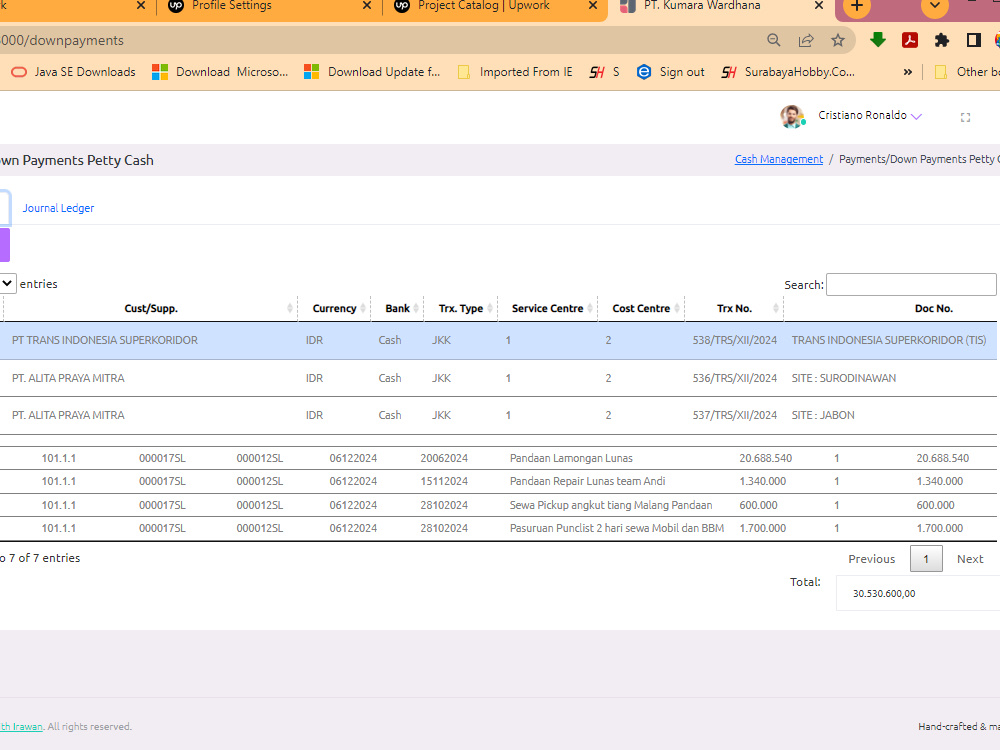The width and height of the screenshot is (1000, 750).
Task: Sort by Service Centre column
Action: (547, 308)
